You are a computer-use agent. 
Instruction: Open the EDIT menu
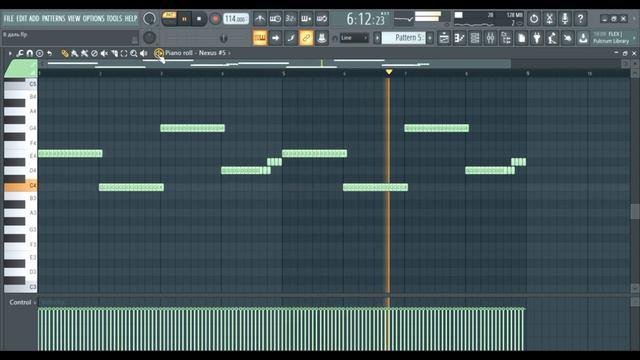point(22,18)
